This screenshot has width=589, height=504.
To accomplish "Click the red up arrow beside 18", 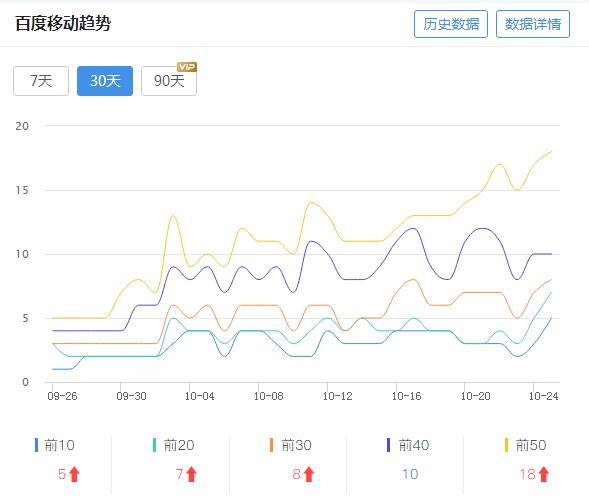I will [544, 474].
